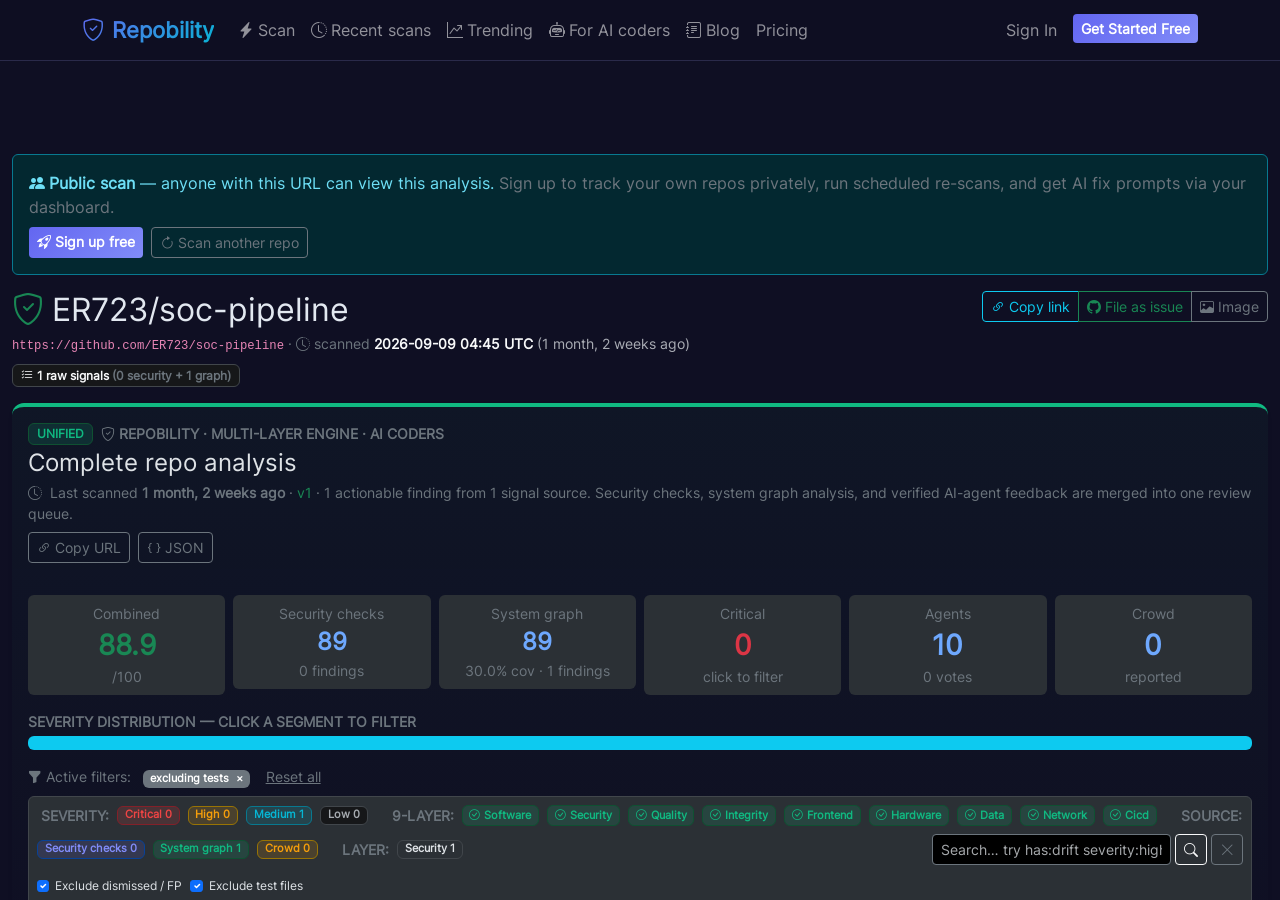Uncheck Exclude dismissed / FP checkbox
1280x900 pixels.
[43, 886]
